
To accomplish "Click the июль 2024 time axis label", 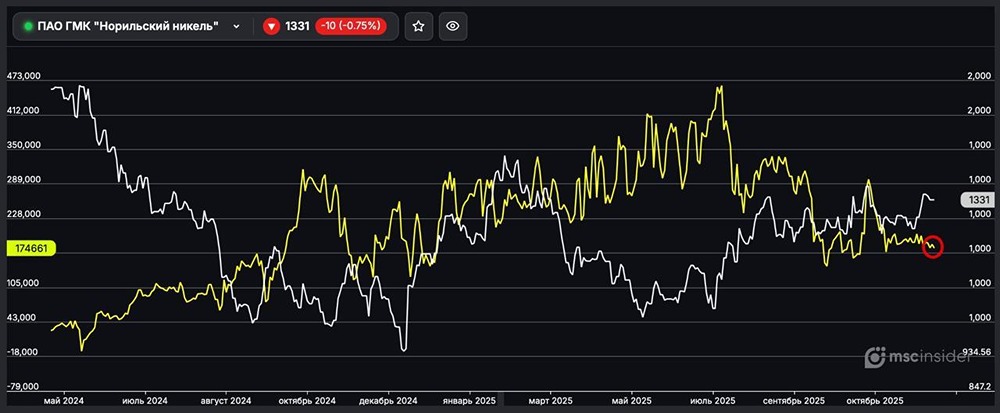I will pos(145,401).
